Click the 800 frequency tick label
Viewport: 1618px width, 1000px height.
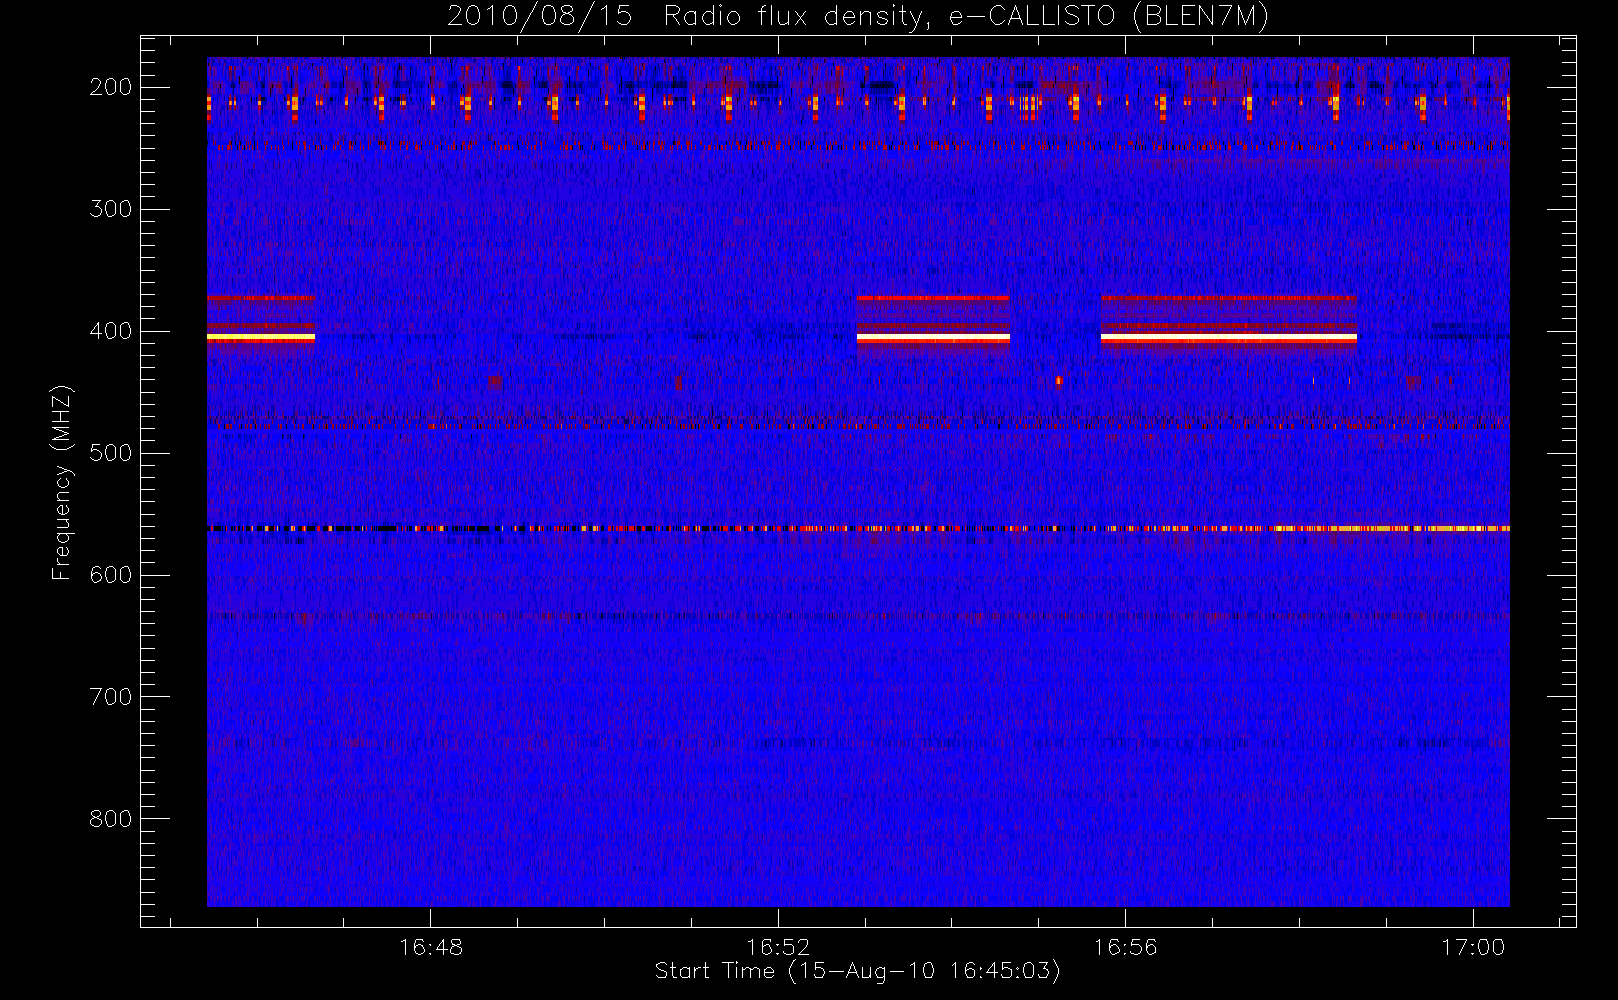pyautogui.click(x=111, y=819)
